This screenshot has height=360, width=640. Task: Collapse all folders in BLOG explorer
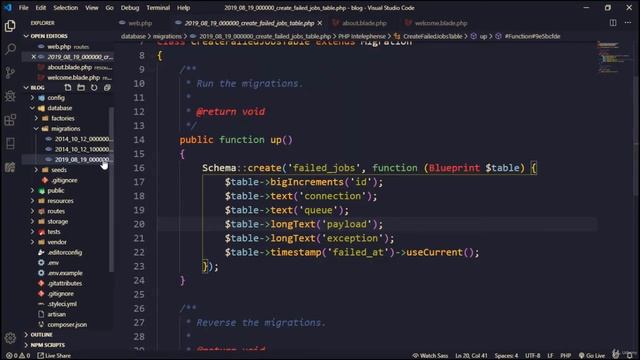[x=107, y=87]
